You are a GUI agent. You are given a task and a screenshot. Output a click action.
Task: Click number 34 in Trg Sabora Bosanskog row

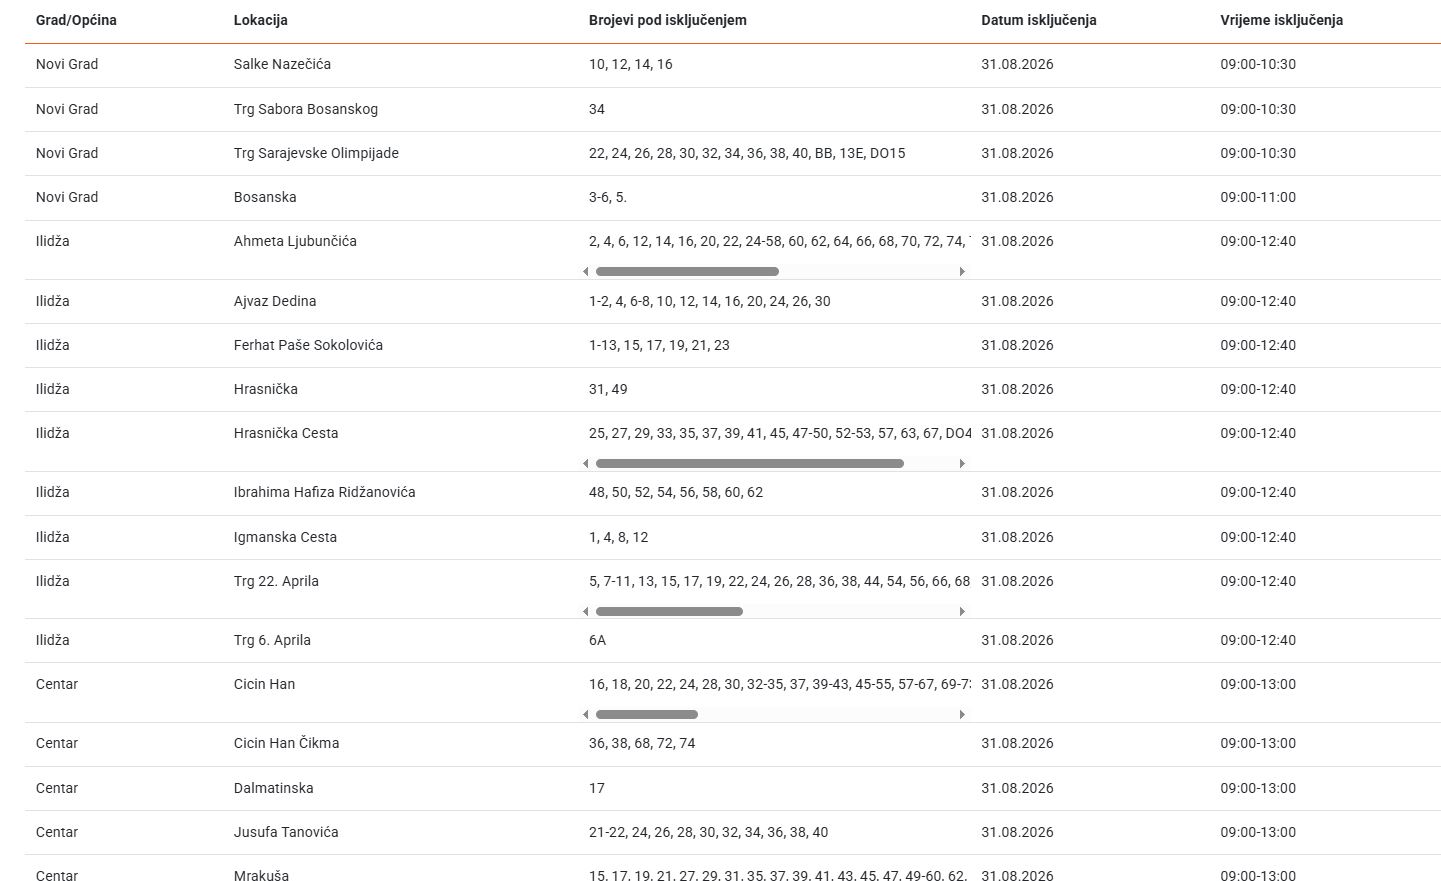click(597, 109)
